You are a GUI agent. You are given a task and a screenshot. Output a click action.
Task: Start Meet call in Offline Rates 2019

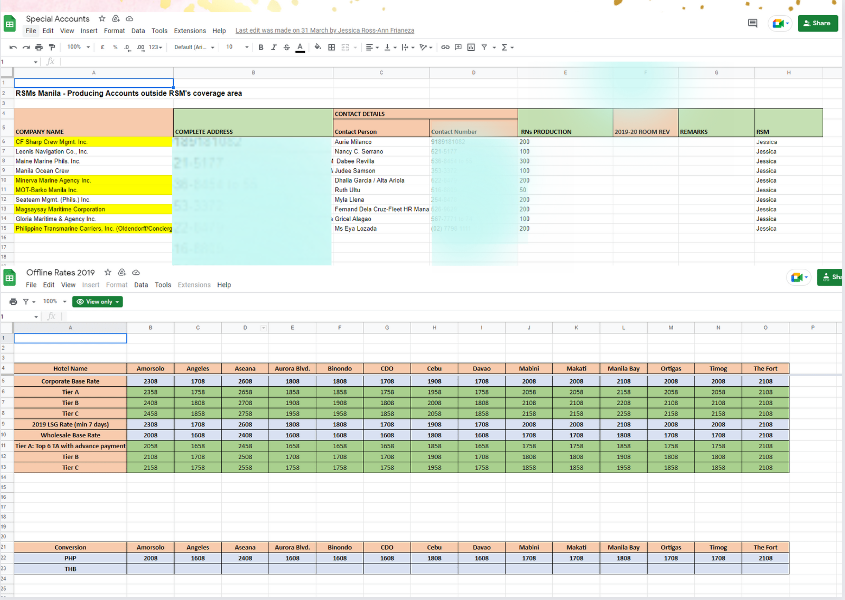pos(798,277)
